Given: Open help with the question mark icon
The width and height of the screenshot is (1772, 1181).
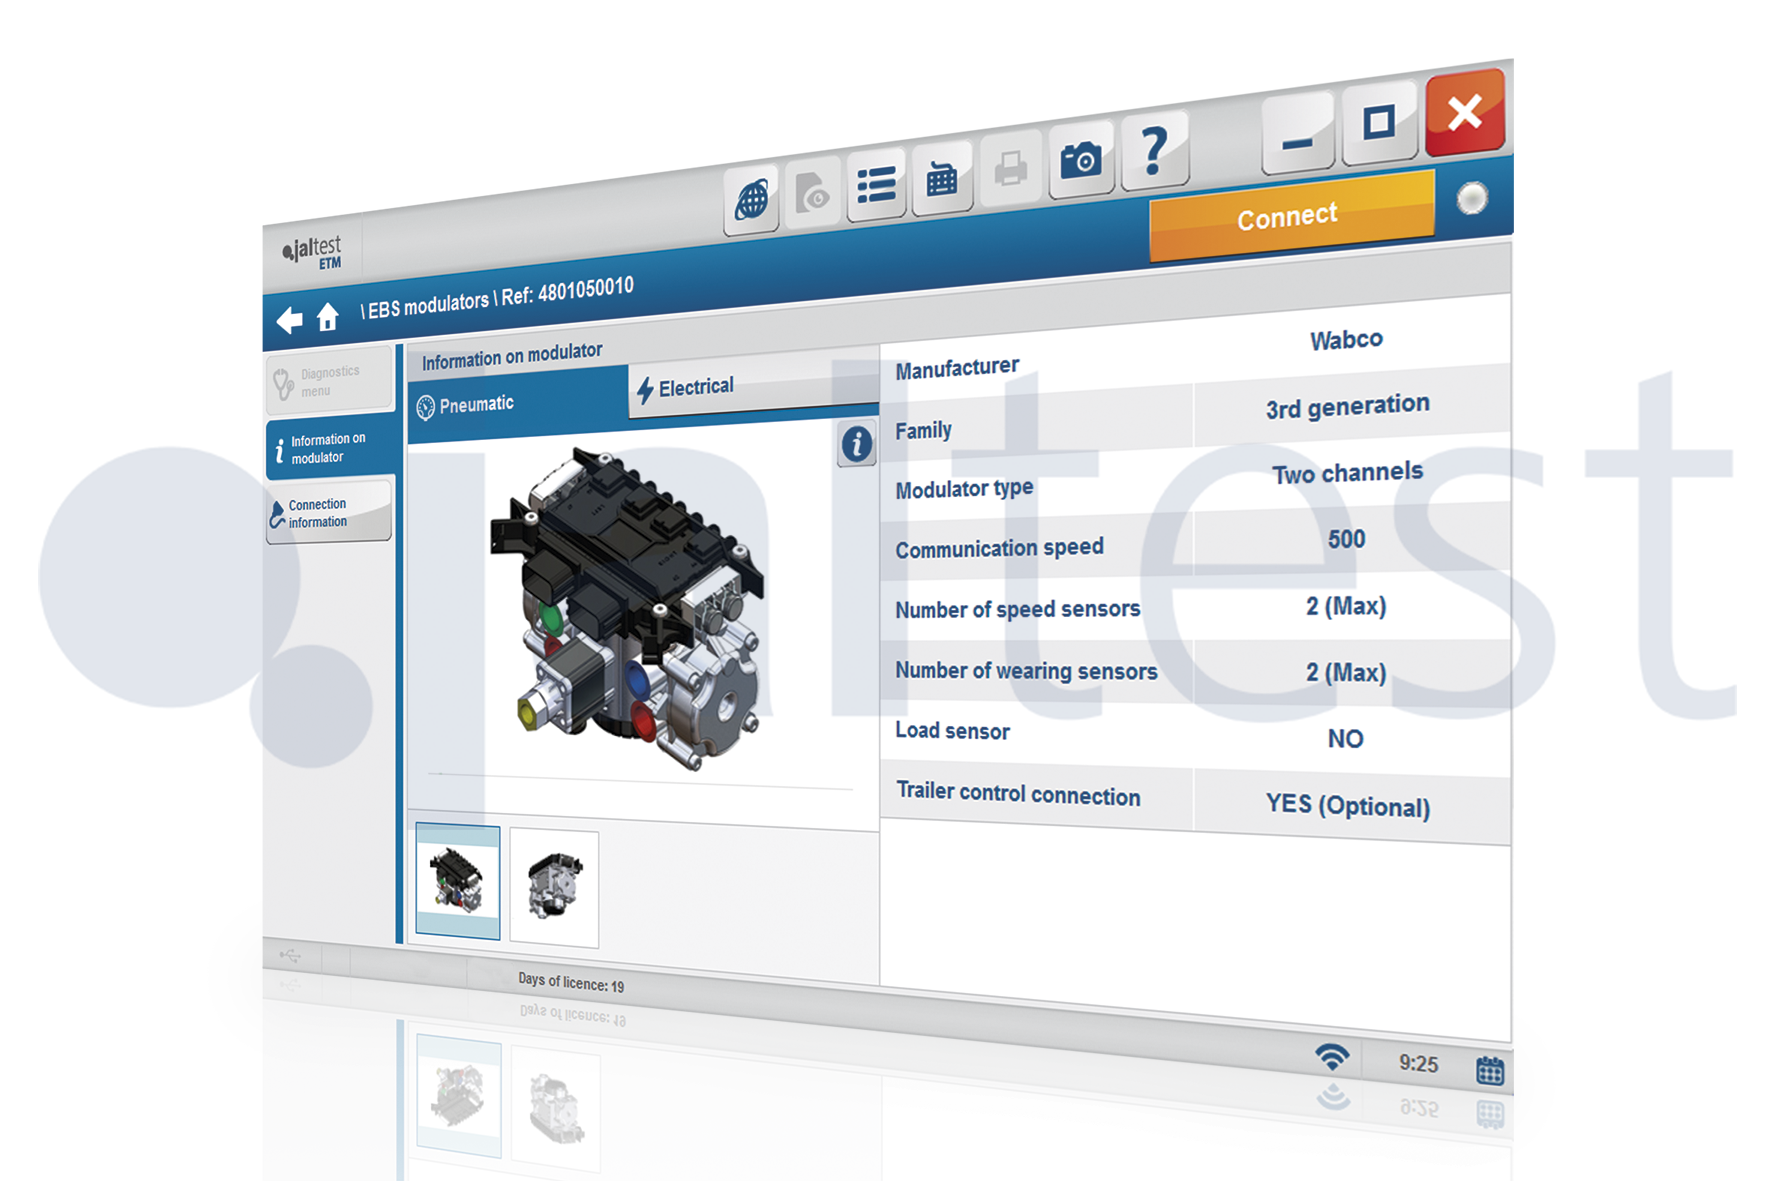Looking at the screenshot, I should [x=1154, y=151].
